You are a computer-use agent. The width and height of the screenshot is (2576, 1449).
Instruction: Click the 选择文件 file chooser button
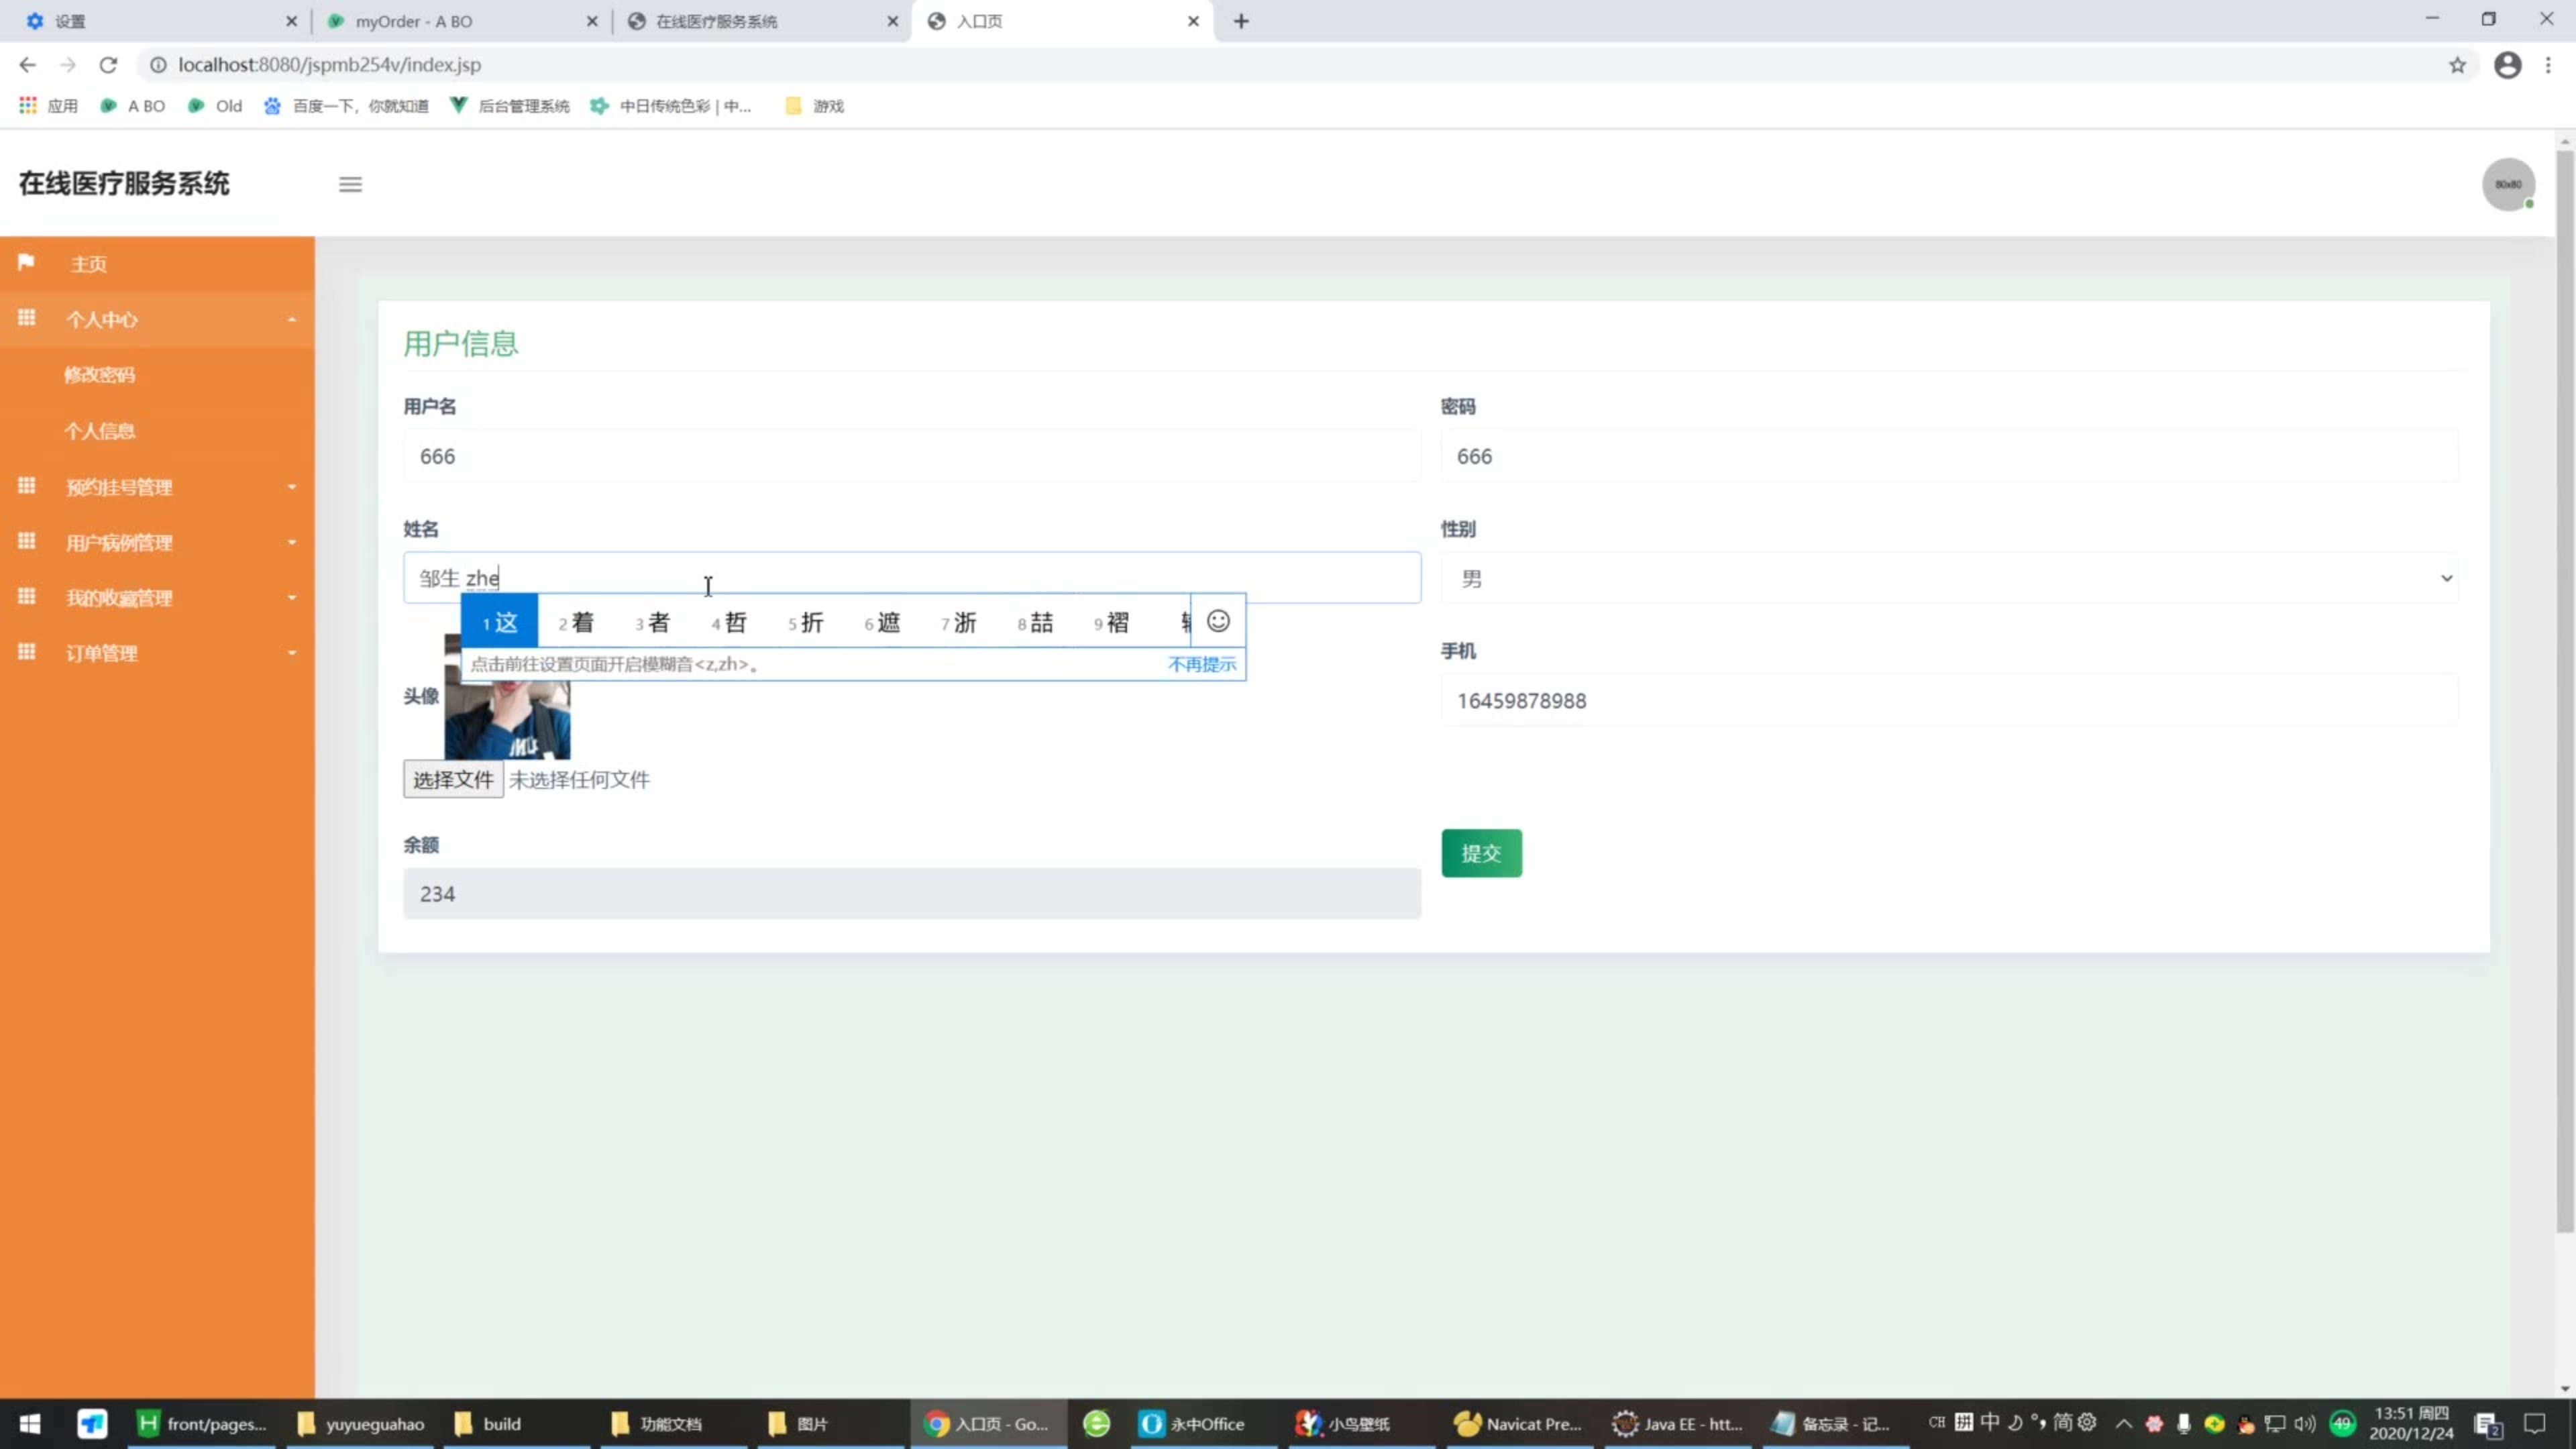(x=453, y=779)
